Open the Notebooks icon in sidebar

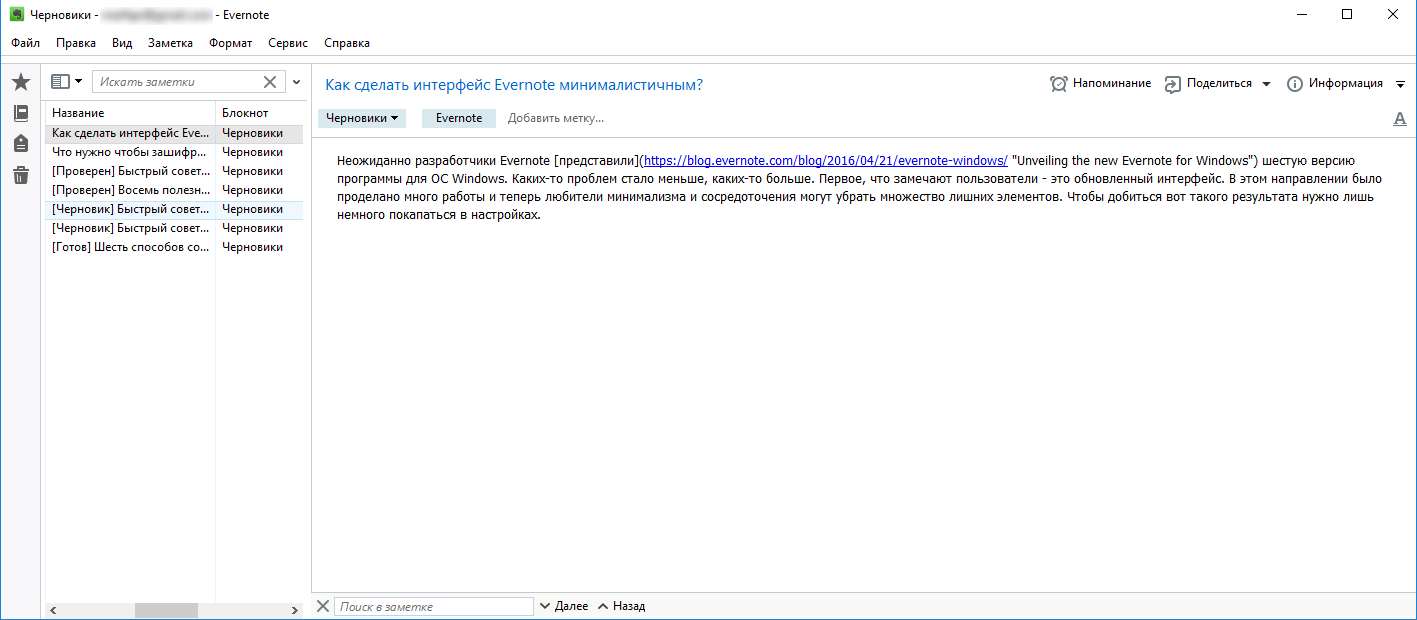20,113
